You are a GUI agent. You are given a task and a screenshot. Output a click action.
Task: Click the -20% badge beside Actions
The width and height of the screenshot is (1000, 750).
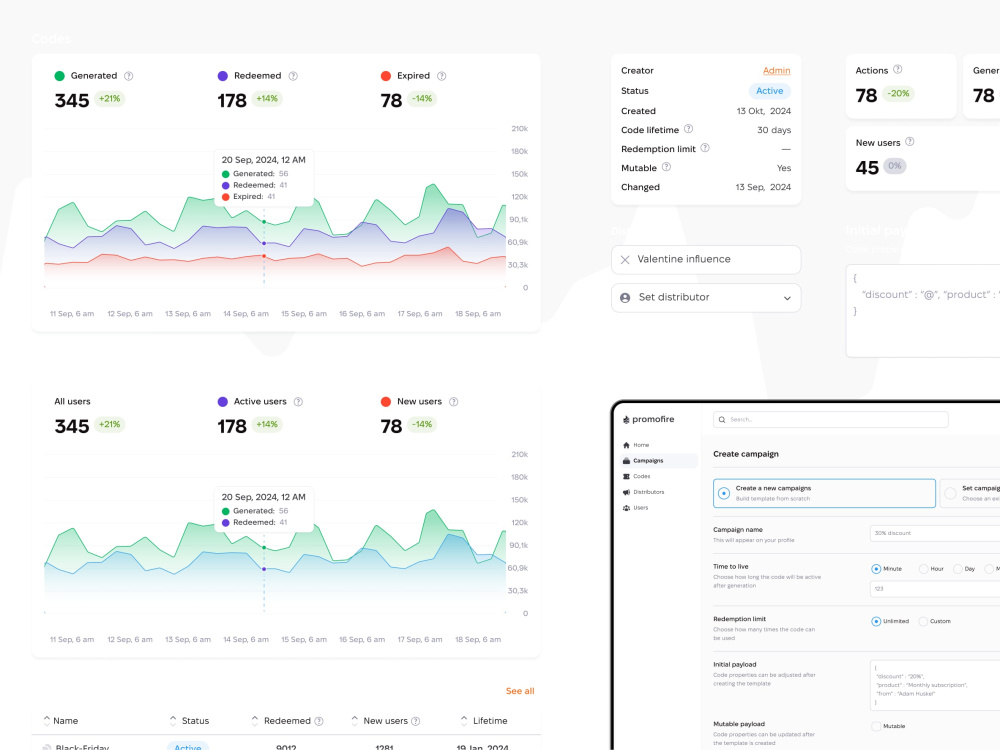pyautogui.click(x=899, y=94)
